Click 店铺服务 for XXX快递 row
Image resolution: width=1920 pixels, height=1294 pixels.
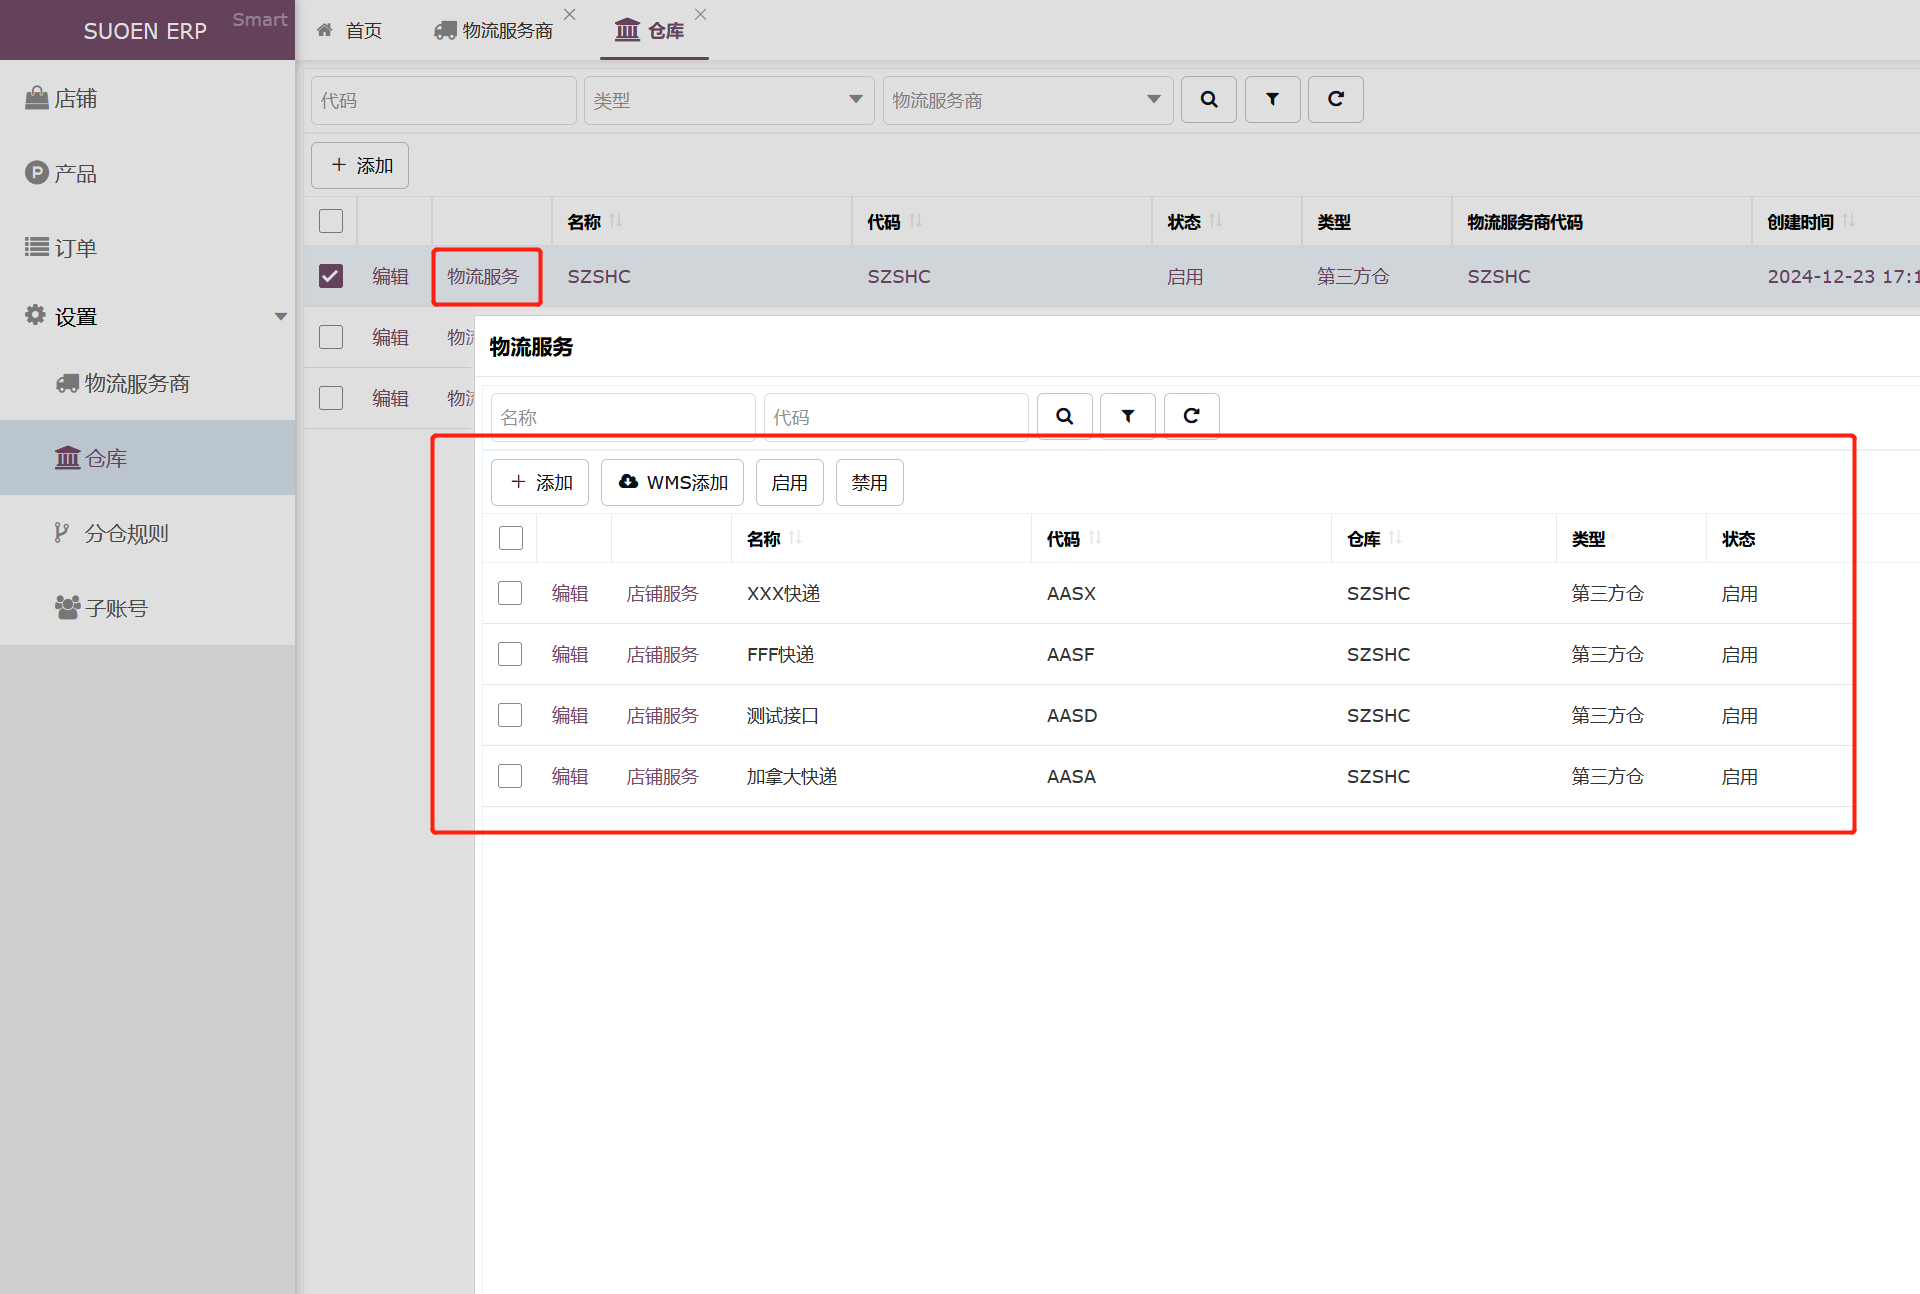pos(663,593)
